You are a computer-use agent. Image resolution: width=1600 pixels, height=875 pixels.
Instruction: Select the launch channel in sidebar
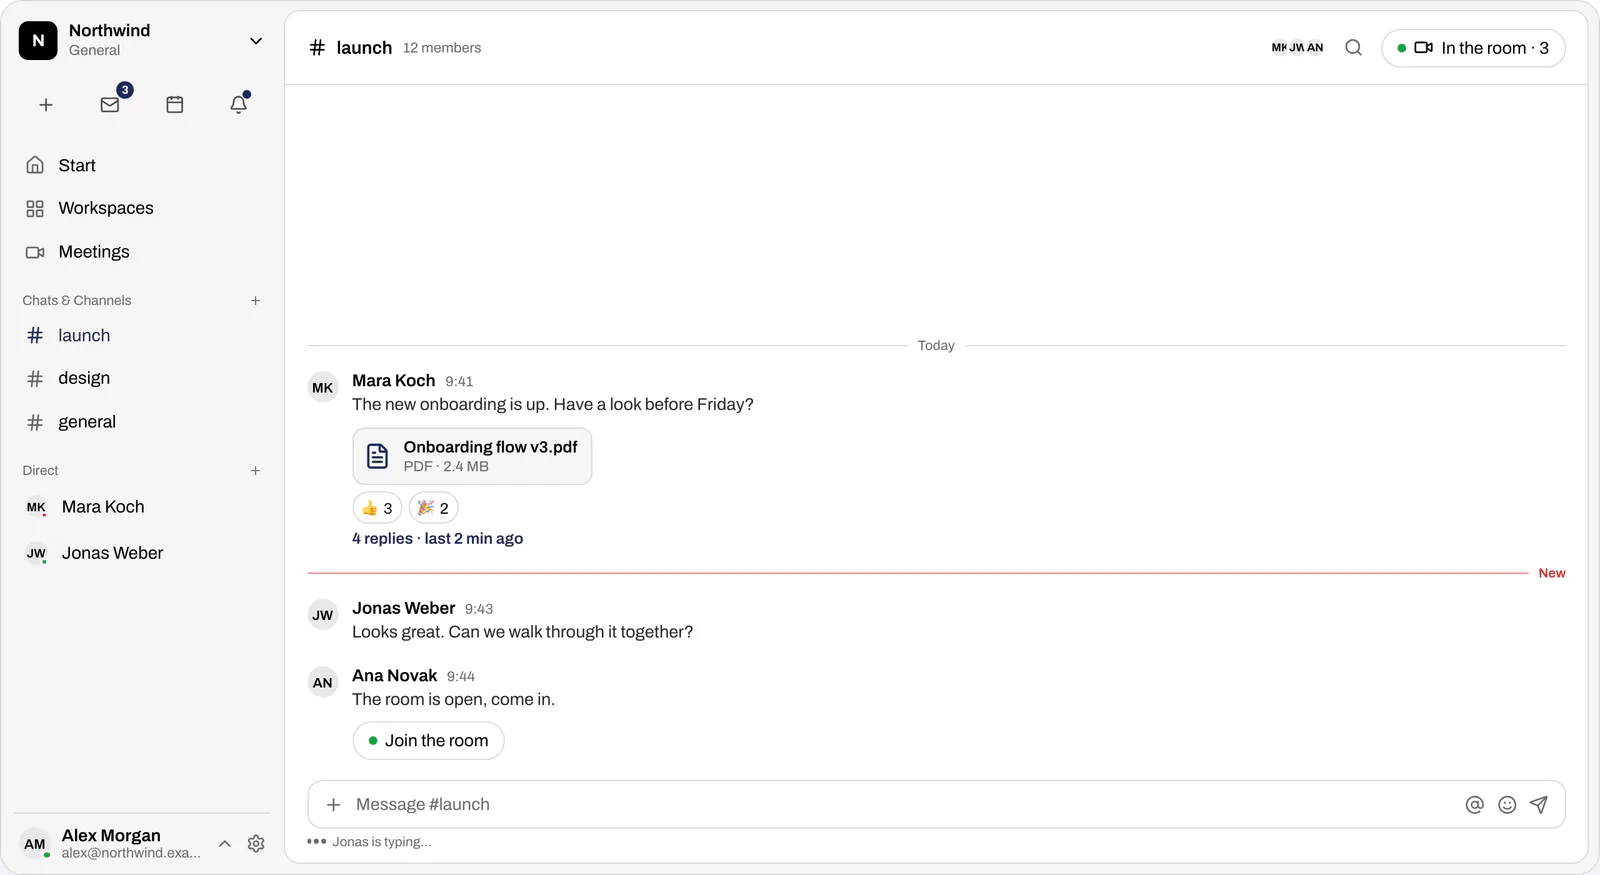coord(140,336)
